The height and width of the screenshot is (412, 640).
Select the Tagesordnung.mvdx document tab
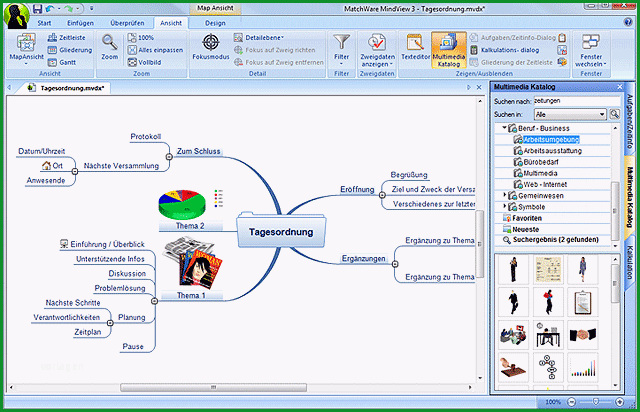pos(67,88)
